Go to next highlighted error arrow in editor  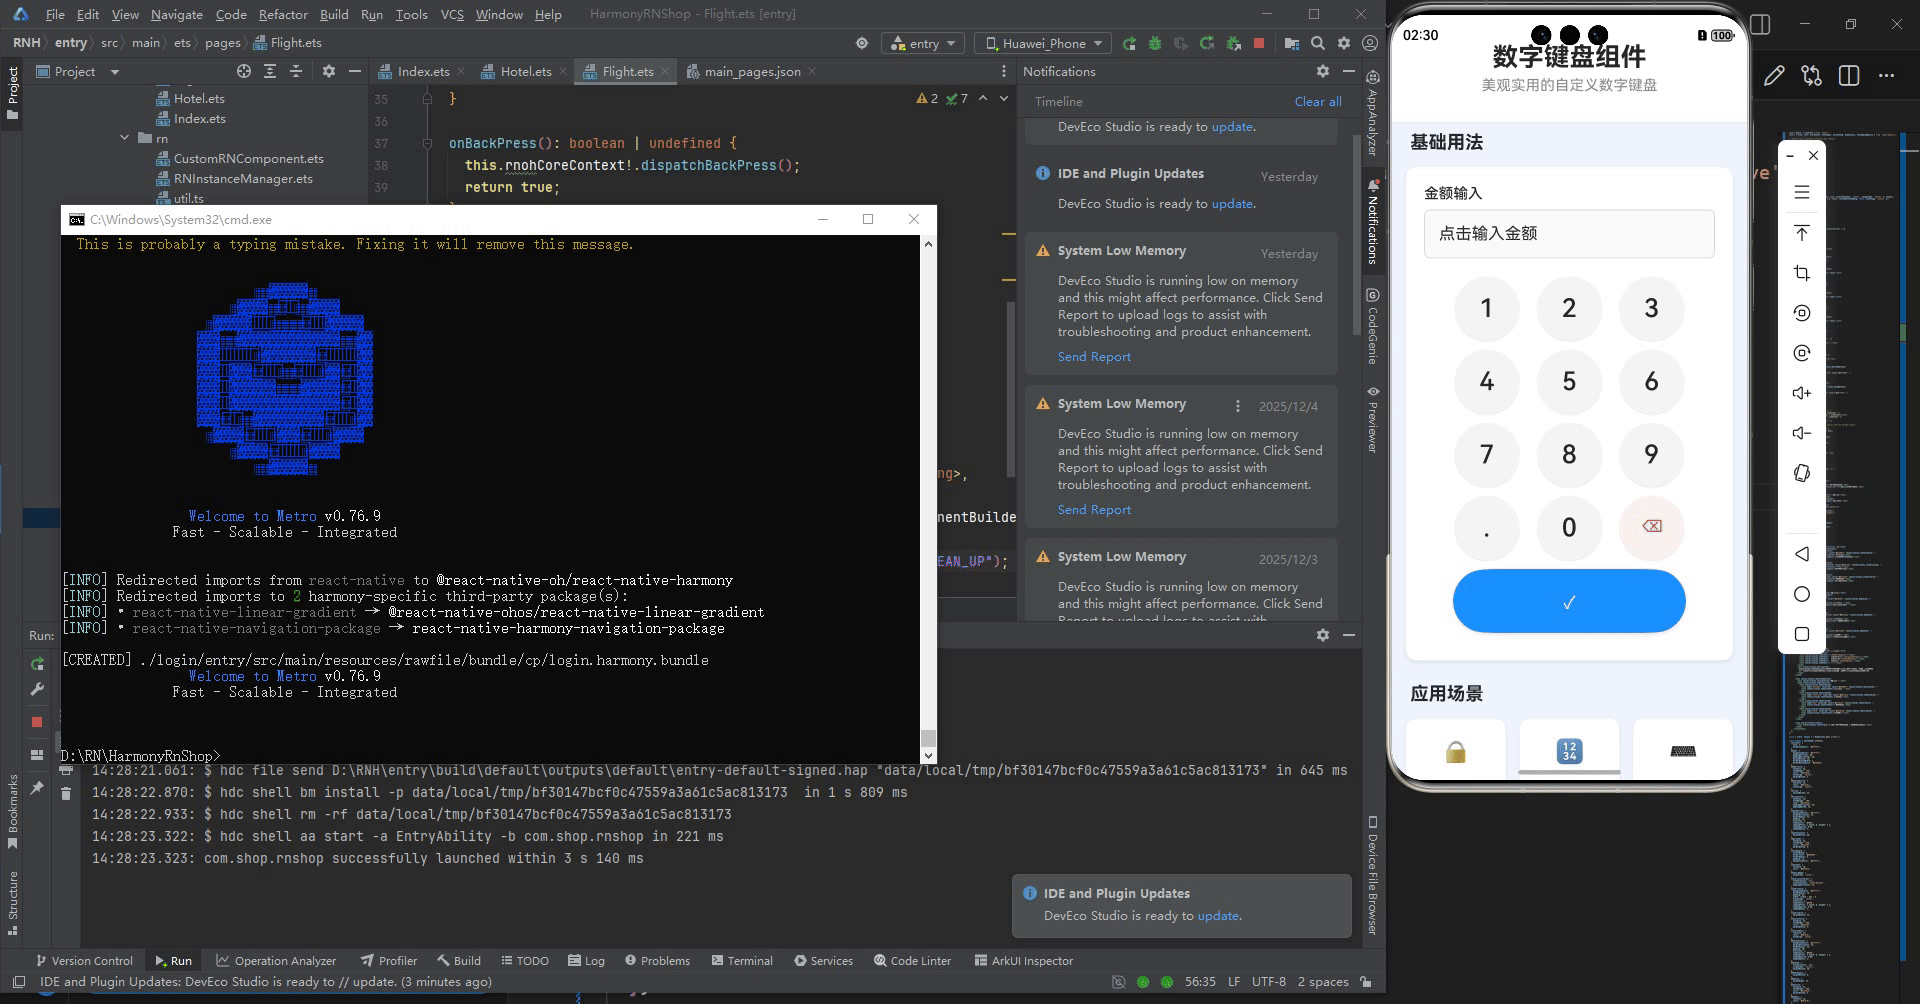(x=1004, y=98)
